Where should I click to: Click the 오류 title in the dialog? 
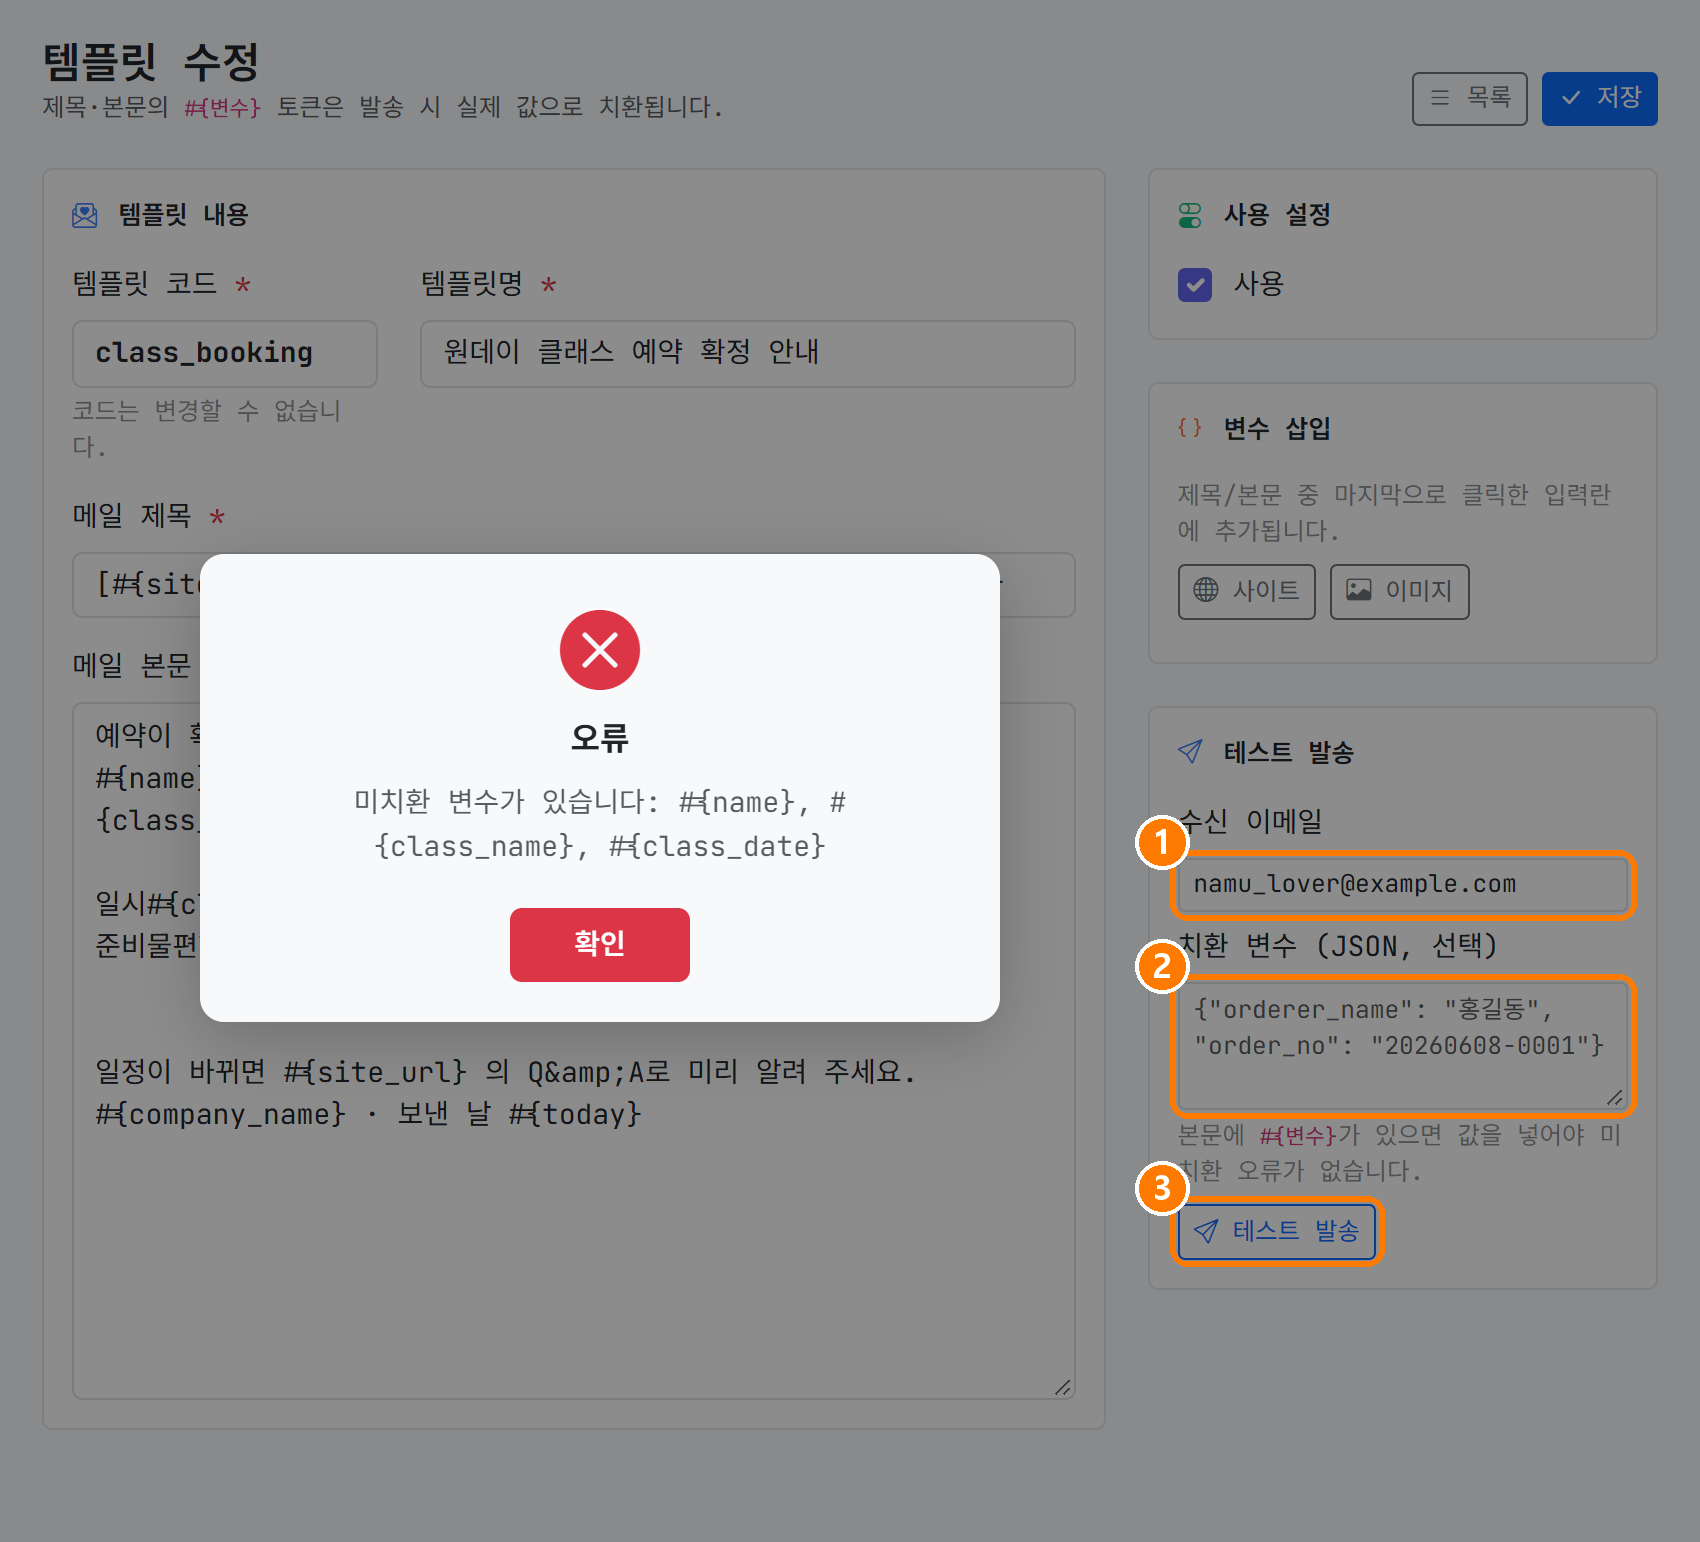[600, 738]
